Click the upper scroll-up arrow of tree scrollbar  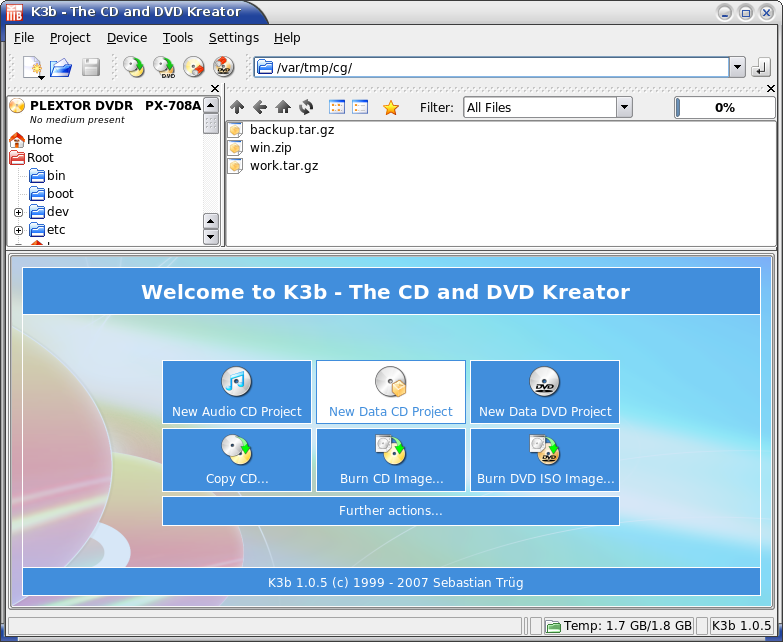pyautogui.click(x=211, y=105)
